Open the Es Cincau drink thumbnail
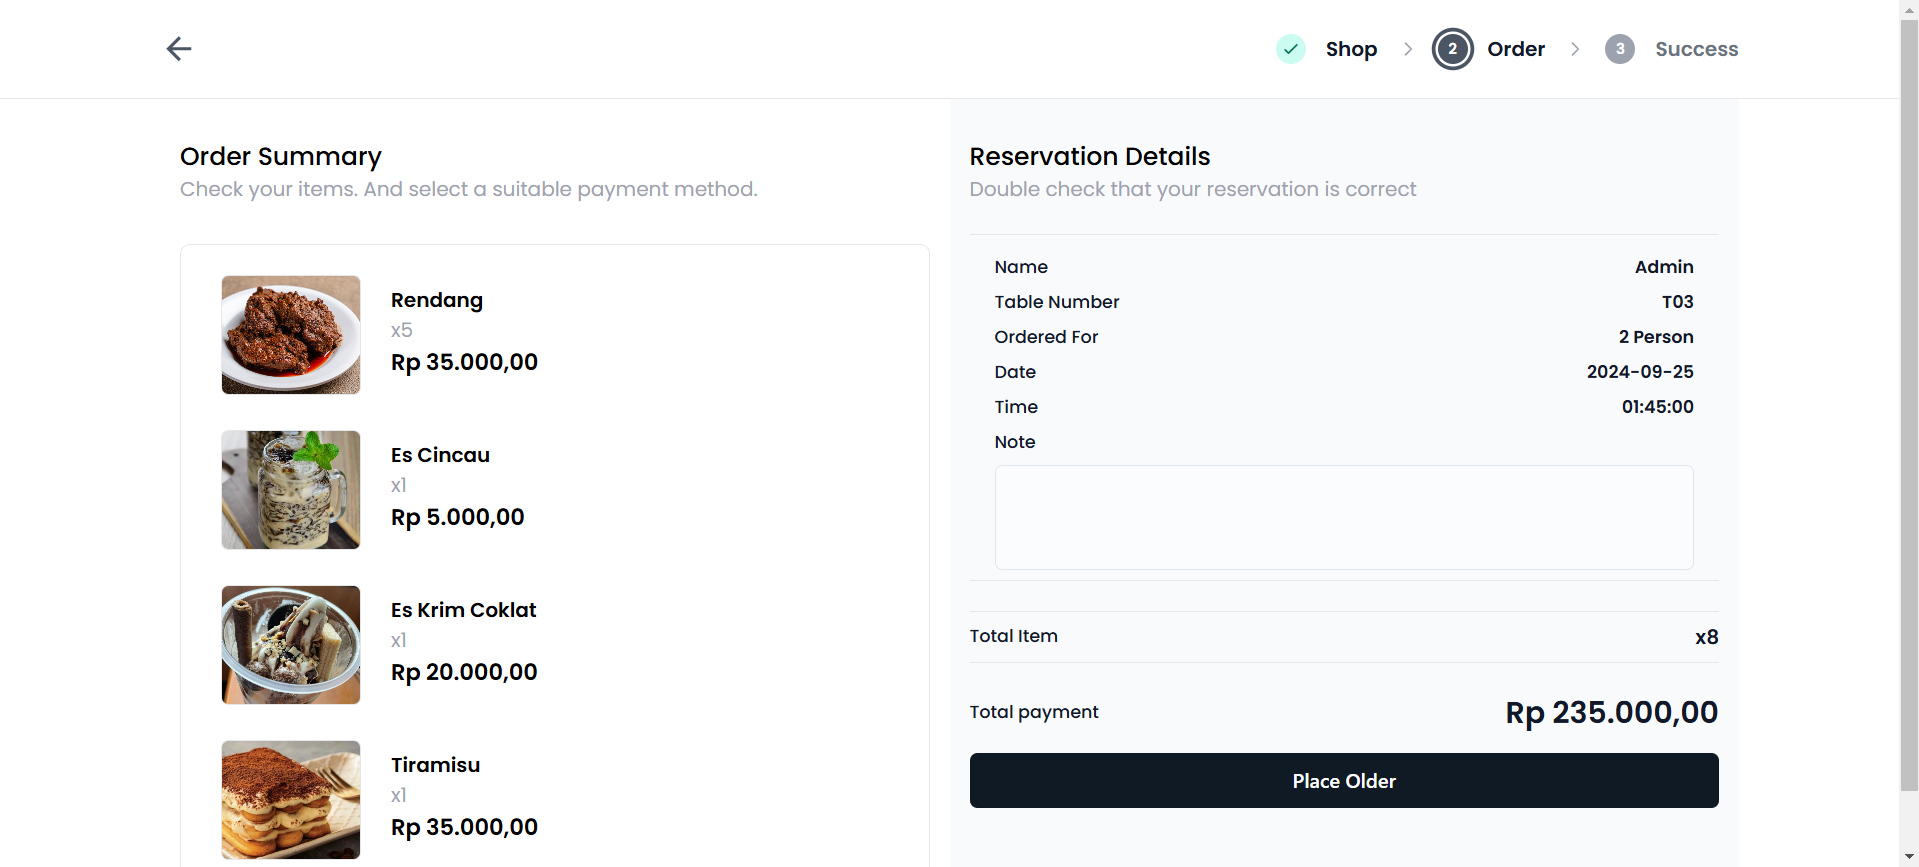The width and height of the screenshot is (1919, 867). click(x=291, y=490)
